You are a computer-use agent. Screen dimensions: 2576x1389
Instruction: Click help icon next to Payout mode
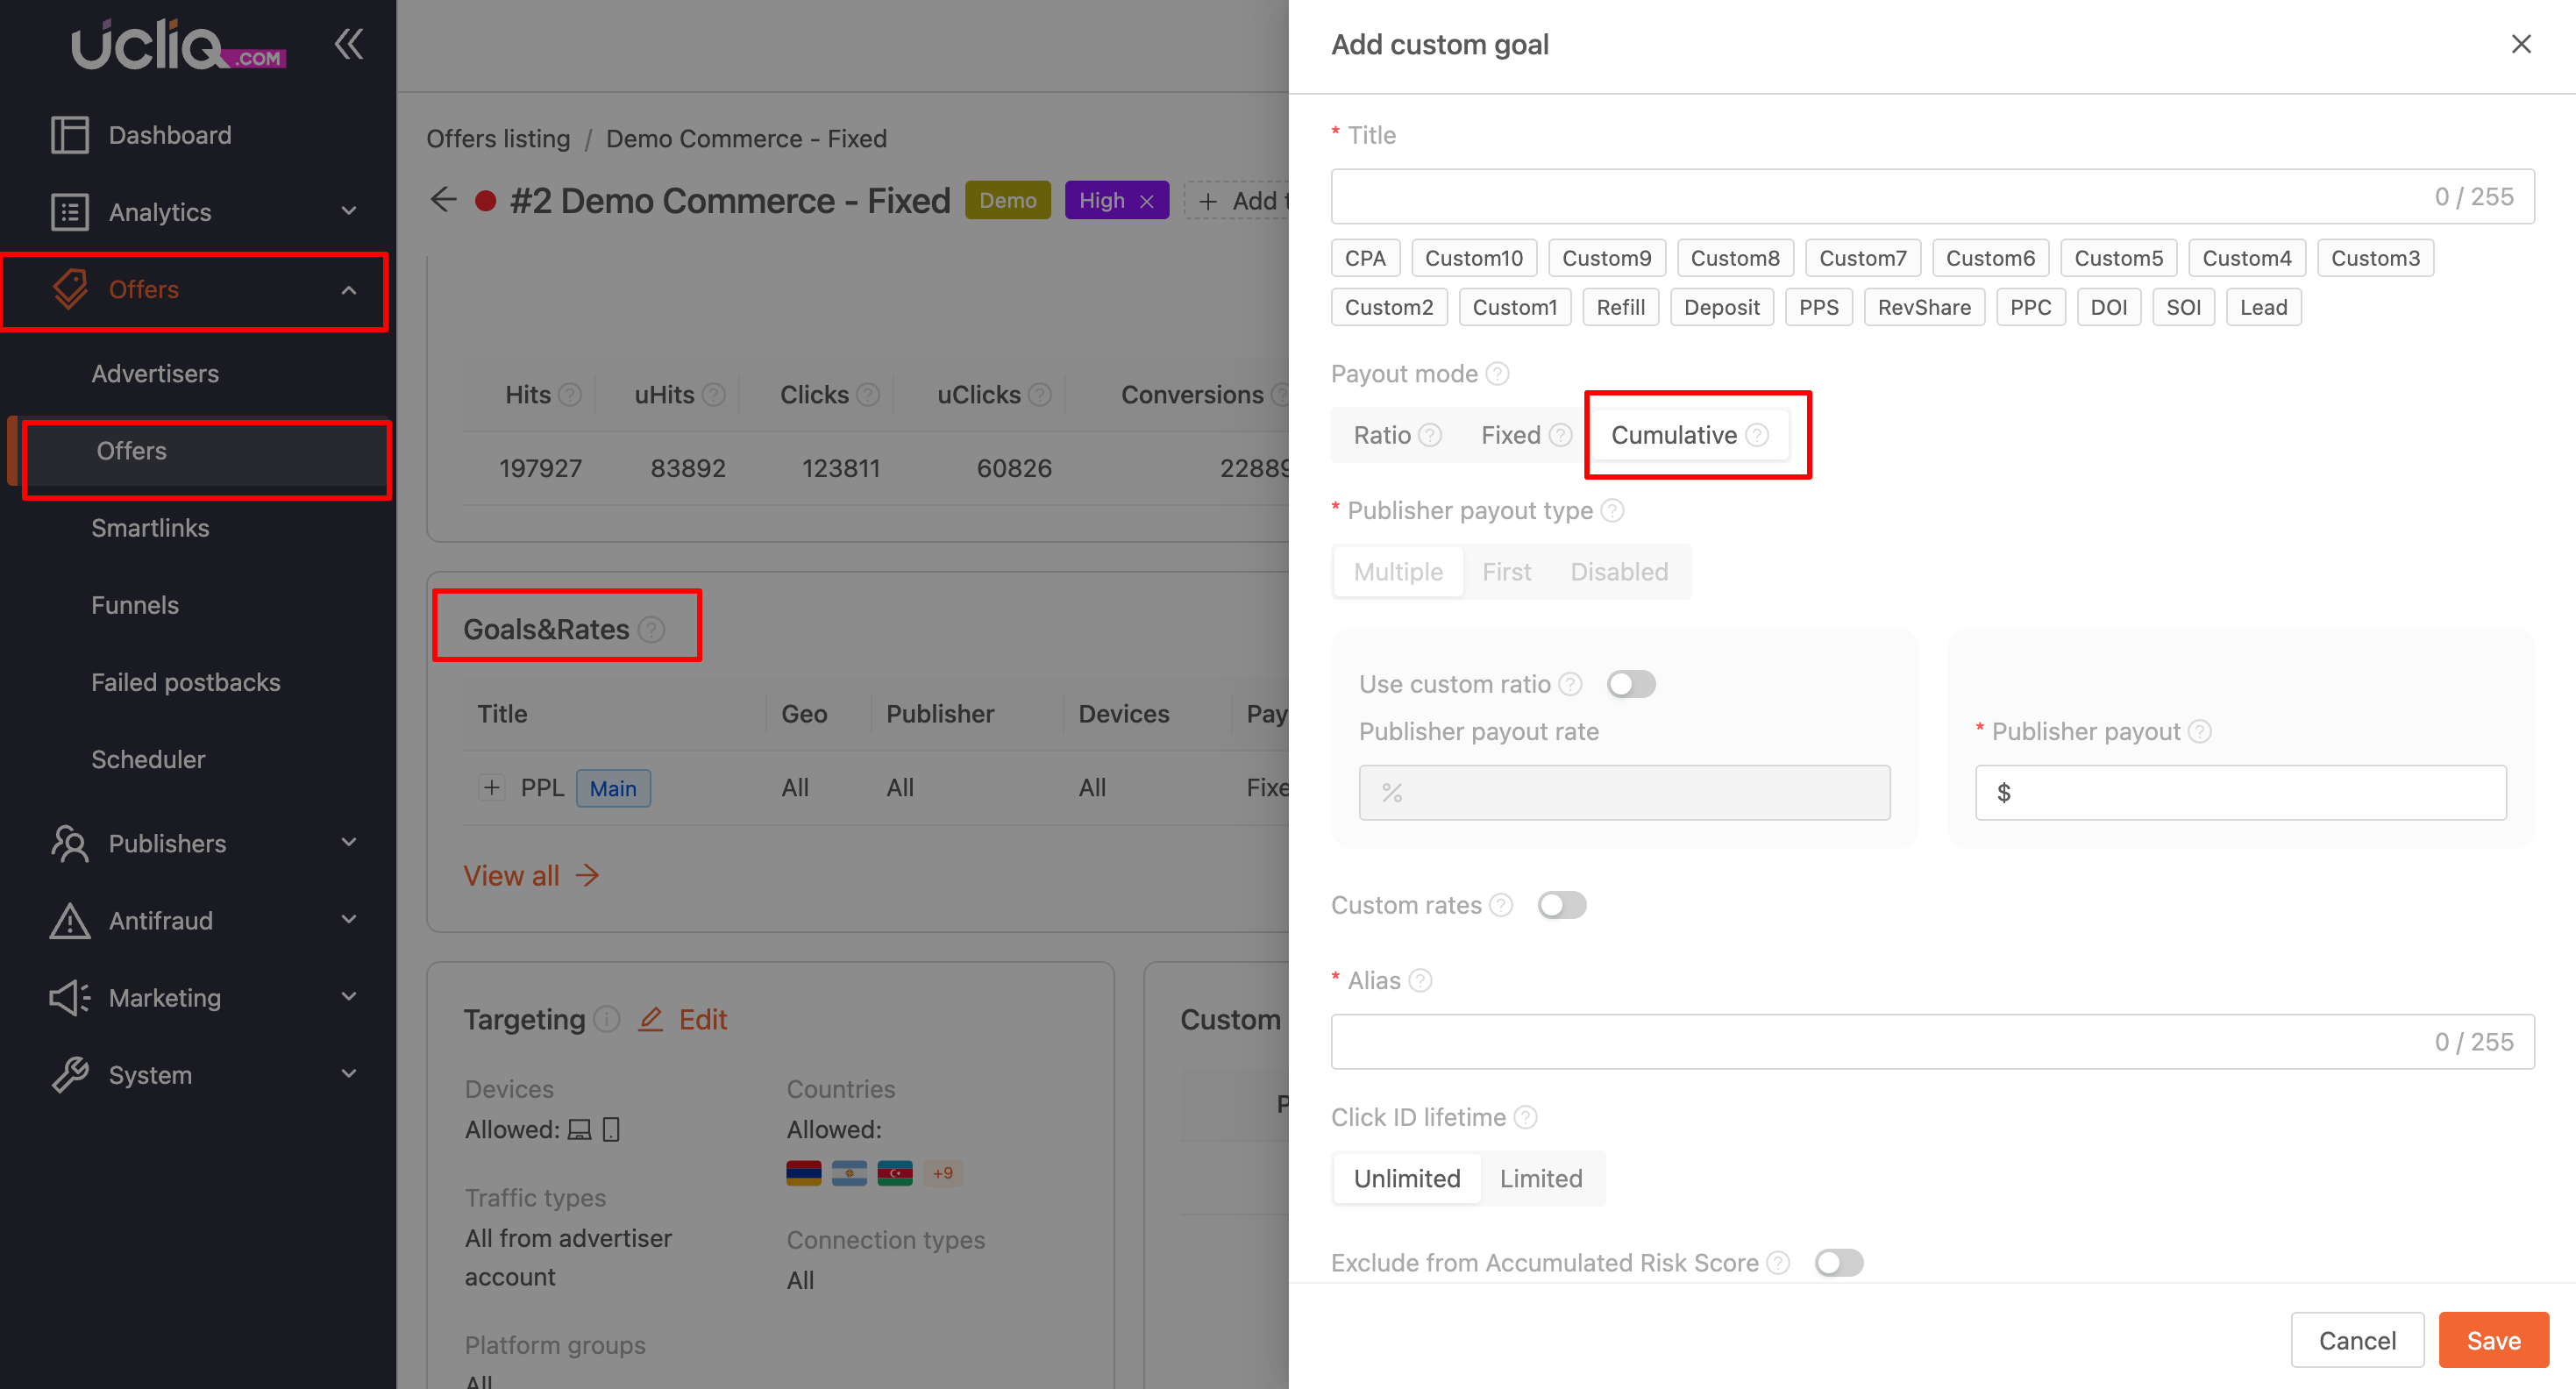point(1497,374)
